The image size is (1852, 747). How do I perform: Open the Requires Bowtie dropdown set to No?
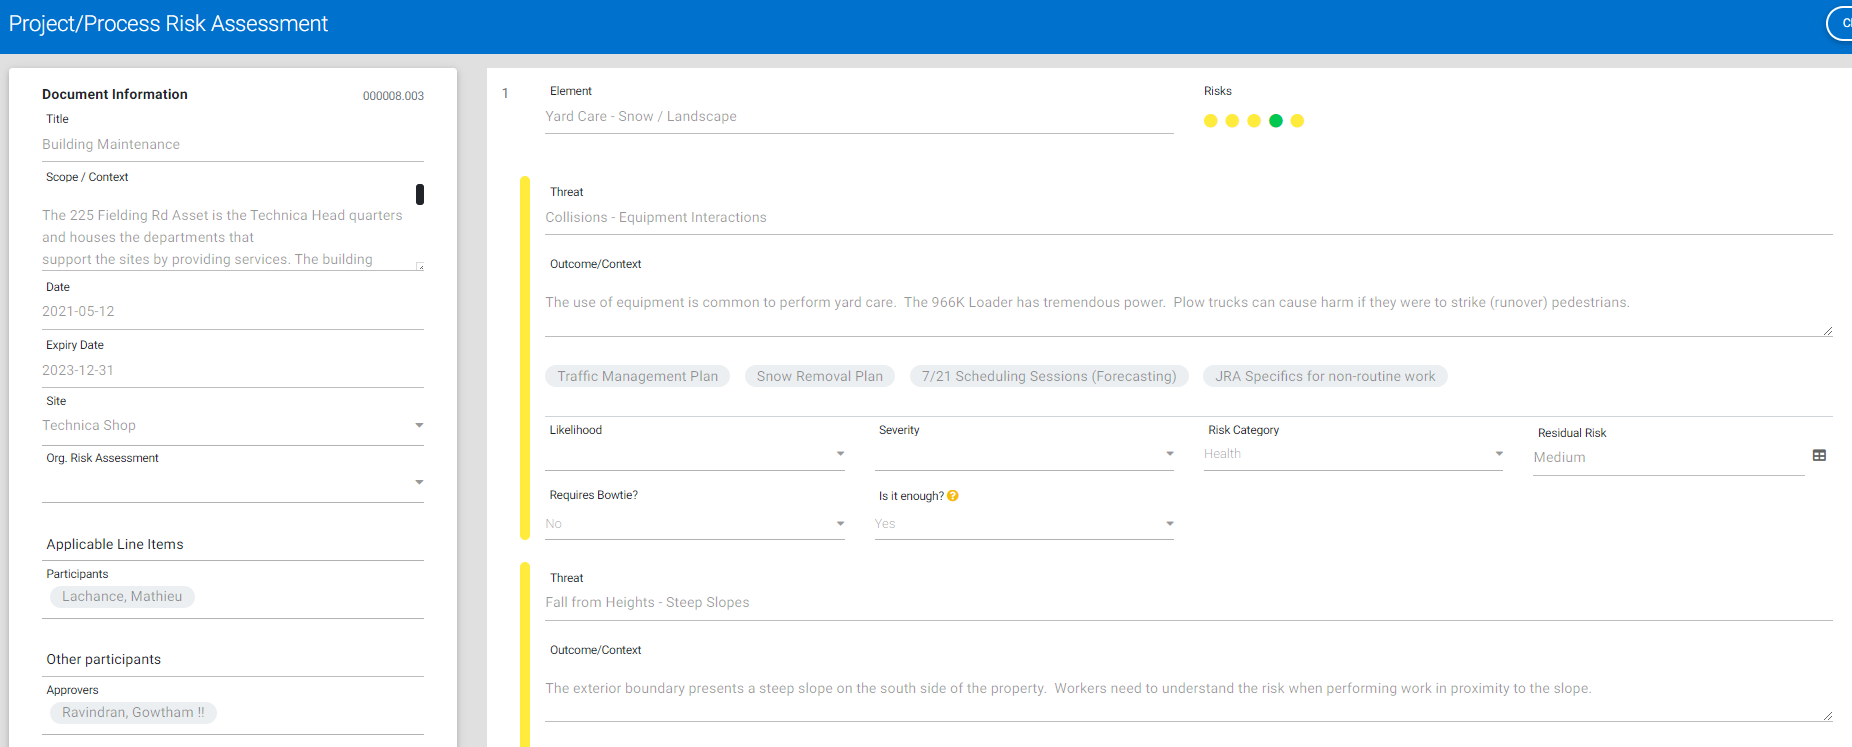695,524
